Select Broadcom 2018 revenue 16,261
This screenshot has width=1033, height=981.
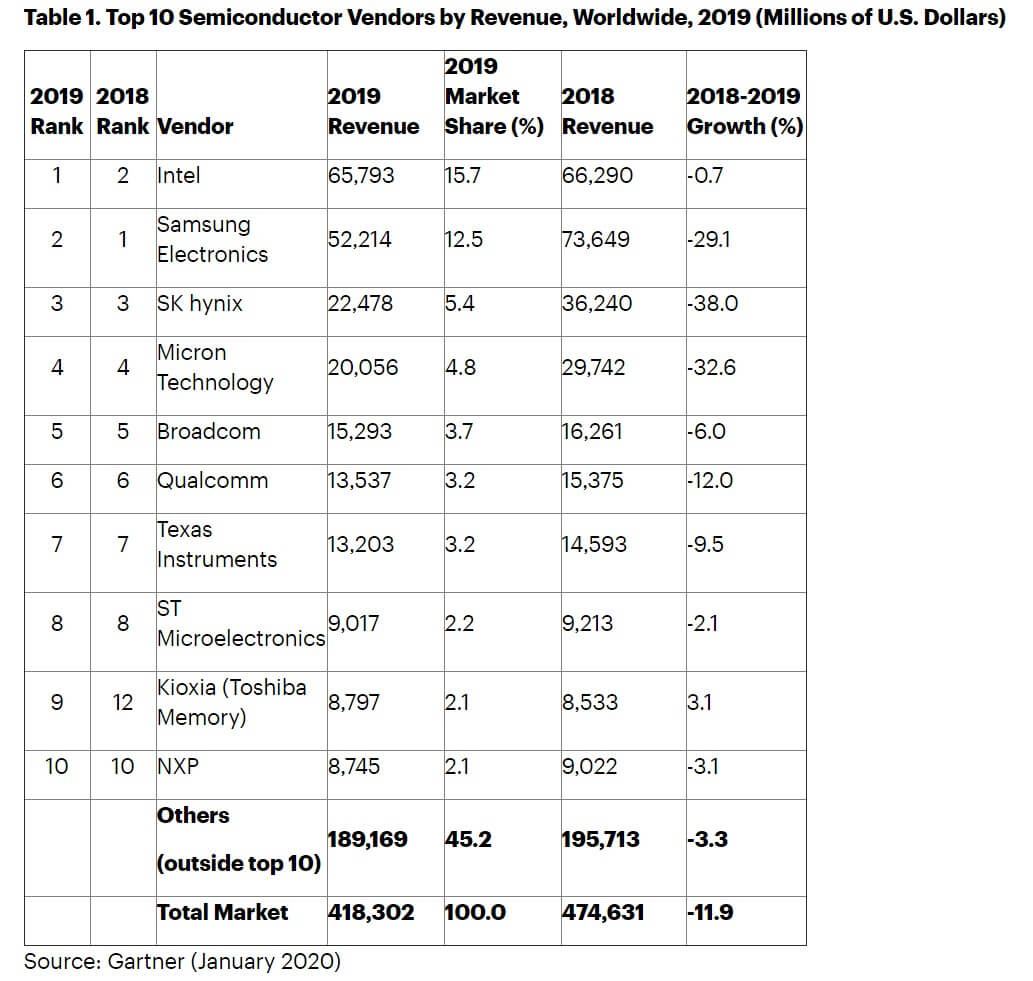(592, 431)
